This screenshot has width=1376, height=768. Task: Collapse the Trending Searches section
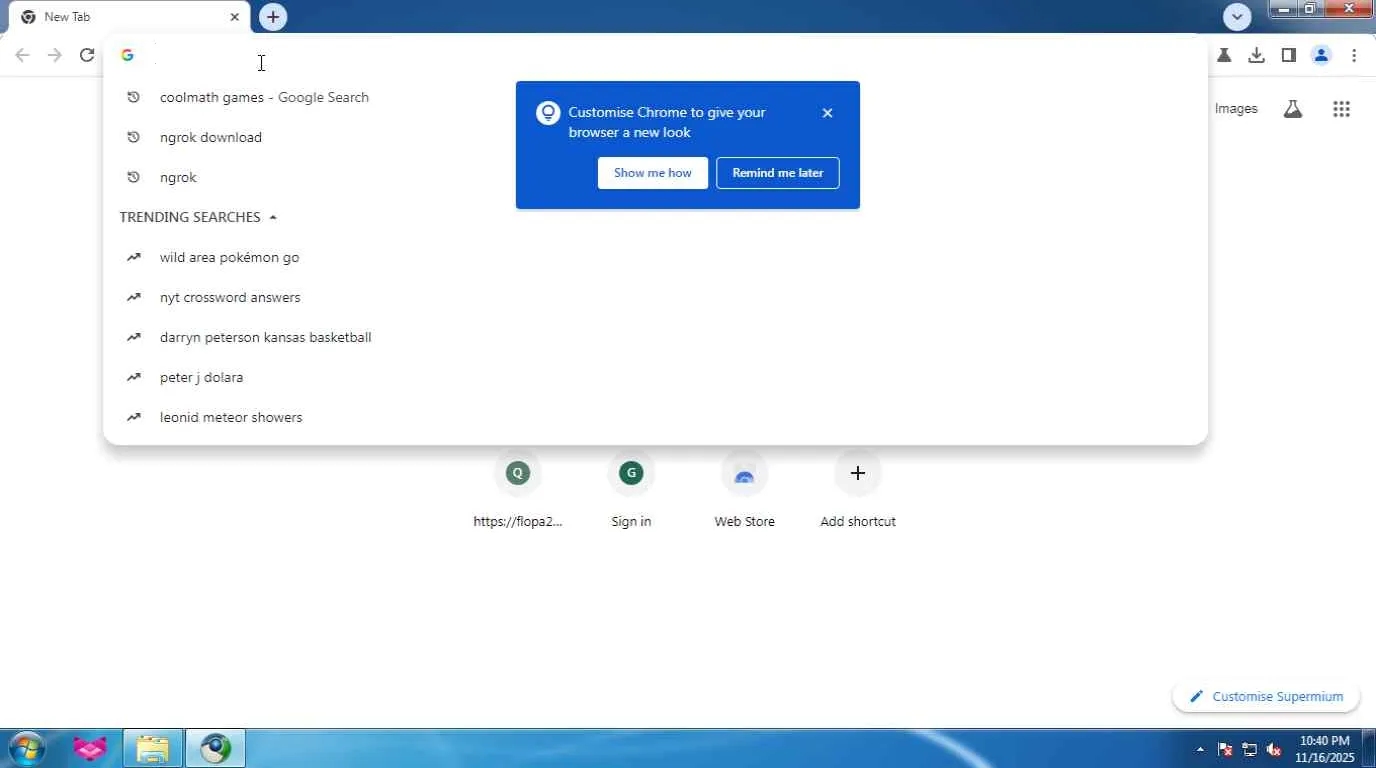(273, 217)
